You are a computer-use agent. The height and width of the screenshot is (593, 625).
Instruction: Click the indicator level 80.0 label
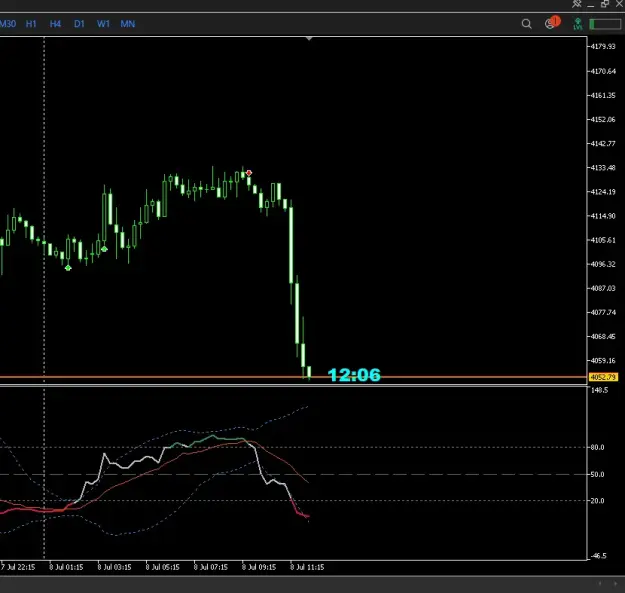(x=597, y=448)
